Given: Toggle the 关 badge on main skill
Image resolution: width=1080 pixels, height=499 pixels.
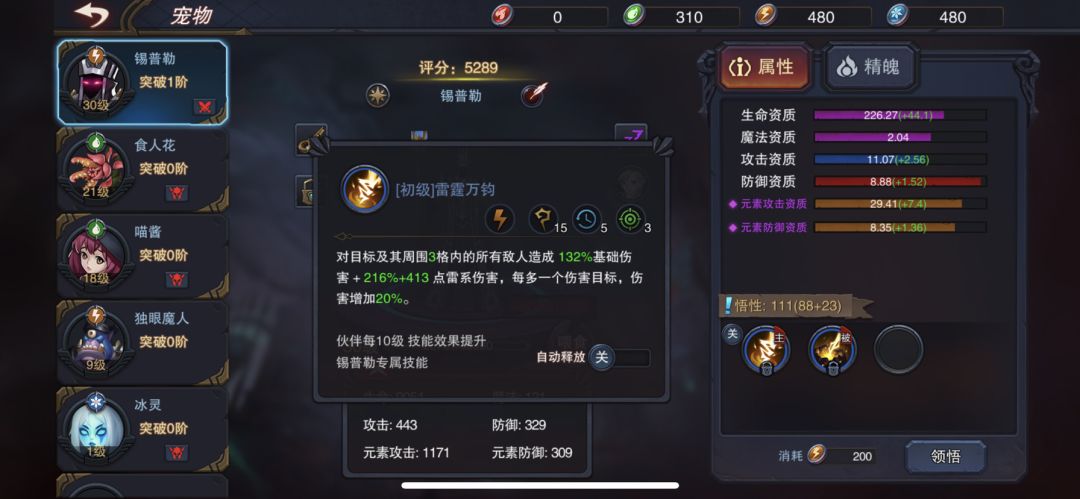Looking at the screenshot, I should pos(731,334).
